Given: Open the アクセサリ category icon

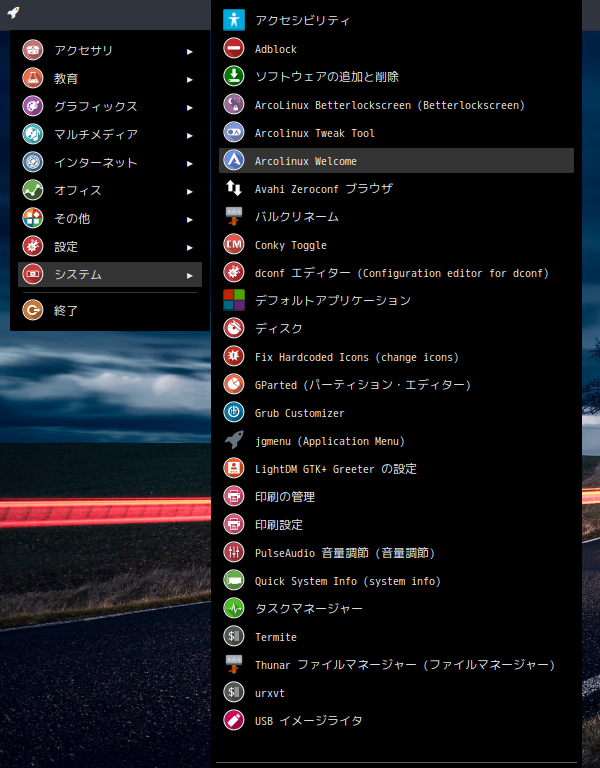Looking at the screenshot, I should 33,50.
